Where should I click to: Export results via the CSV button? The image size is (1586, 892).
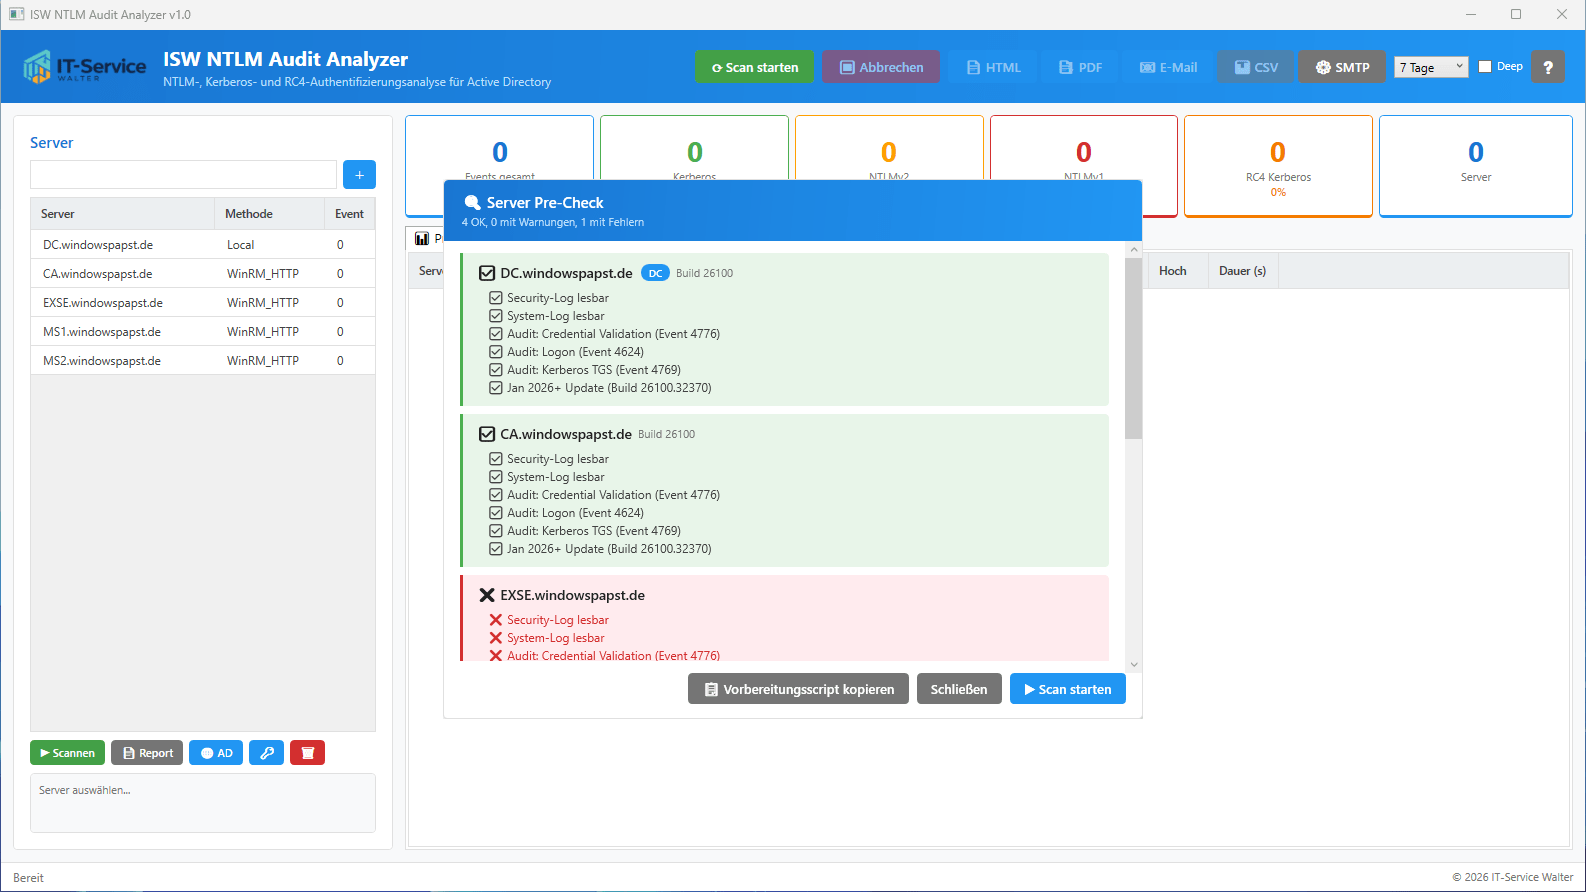[x=1256, y=67]
